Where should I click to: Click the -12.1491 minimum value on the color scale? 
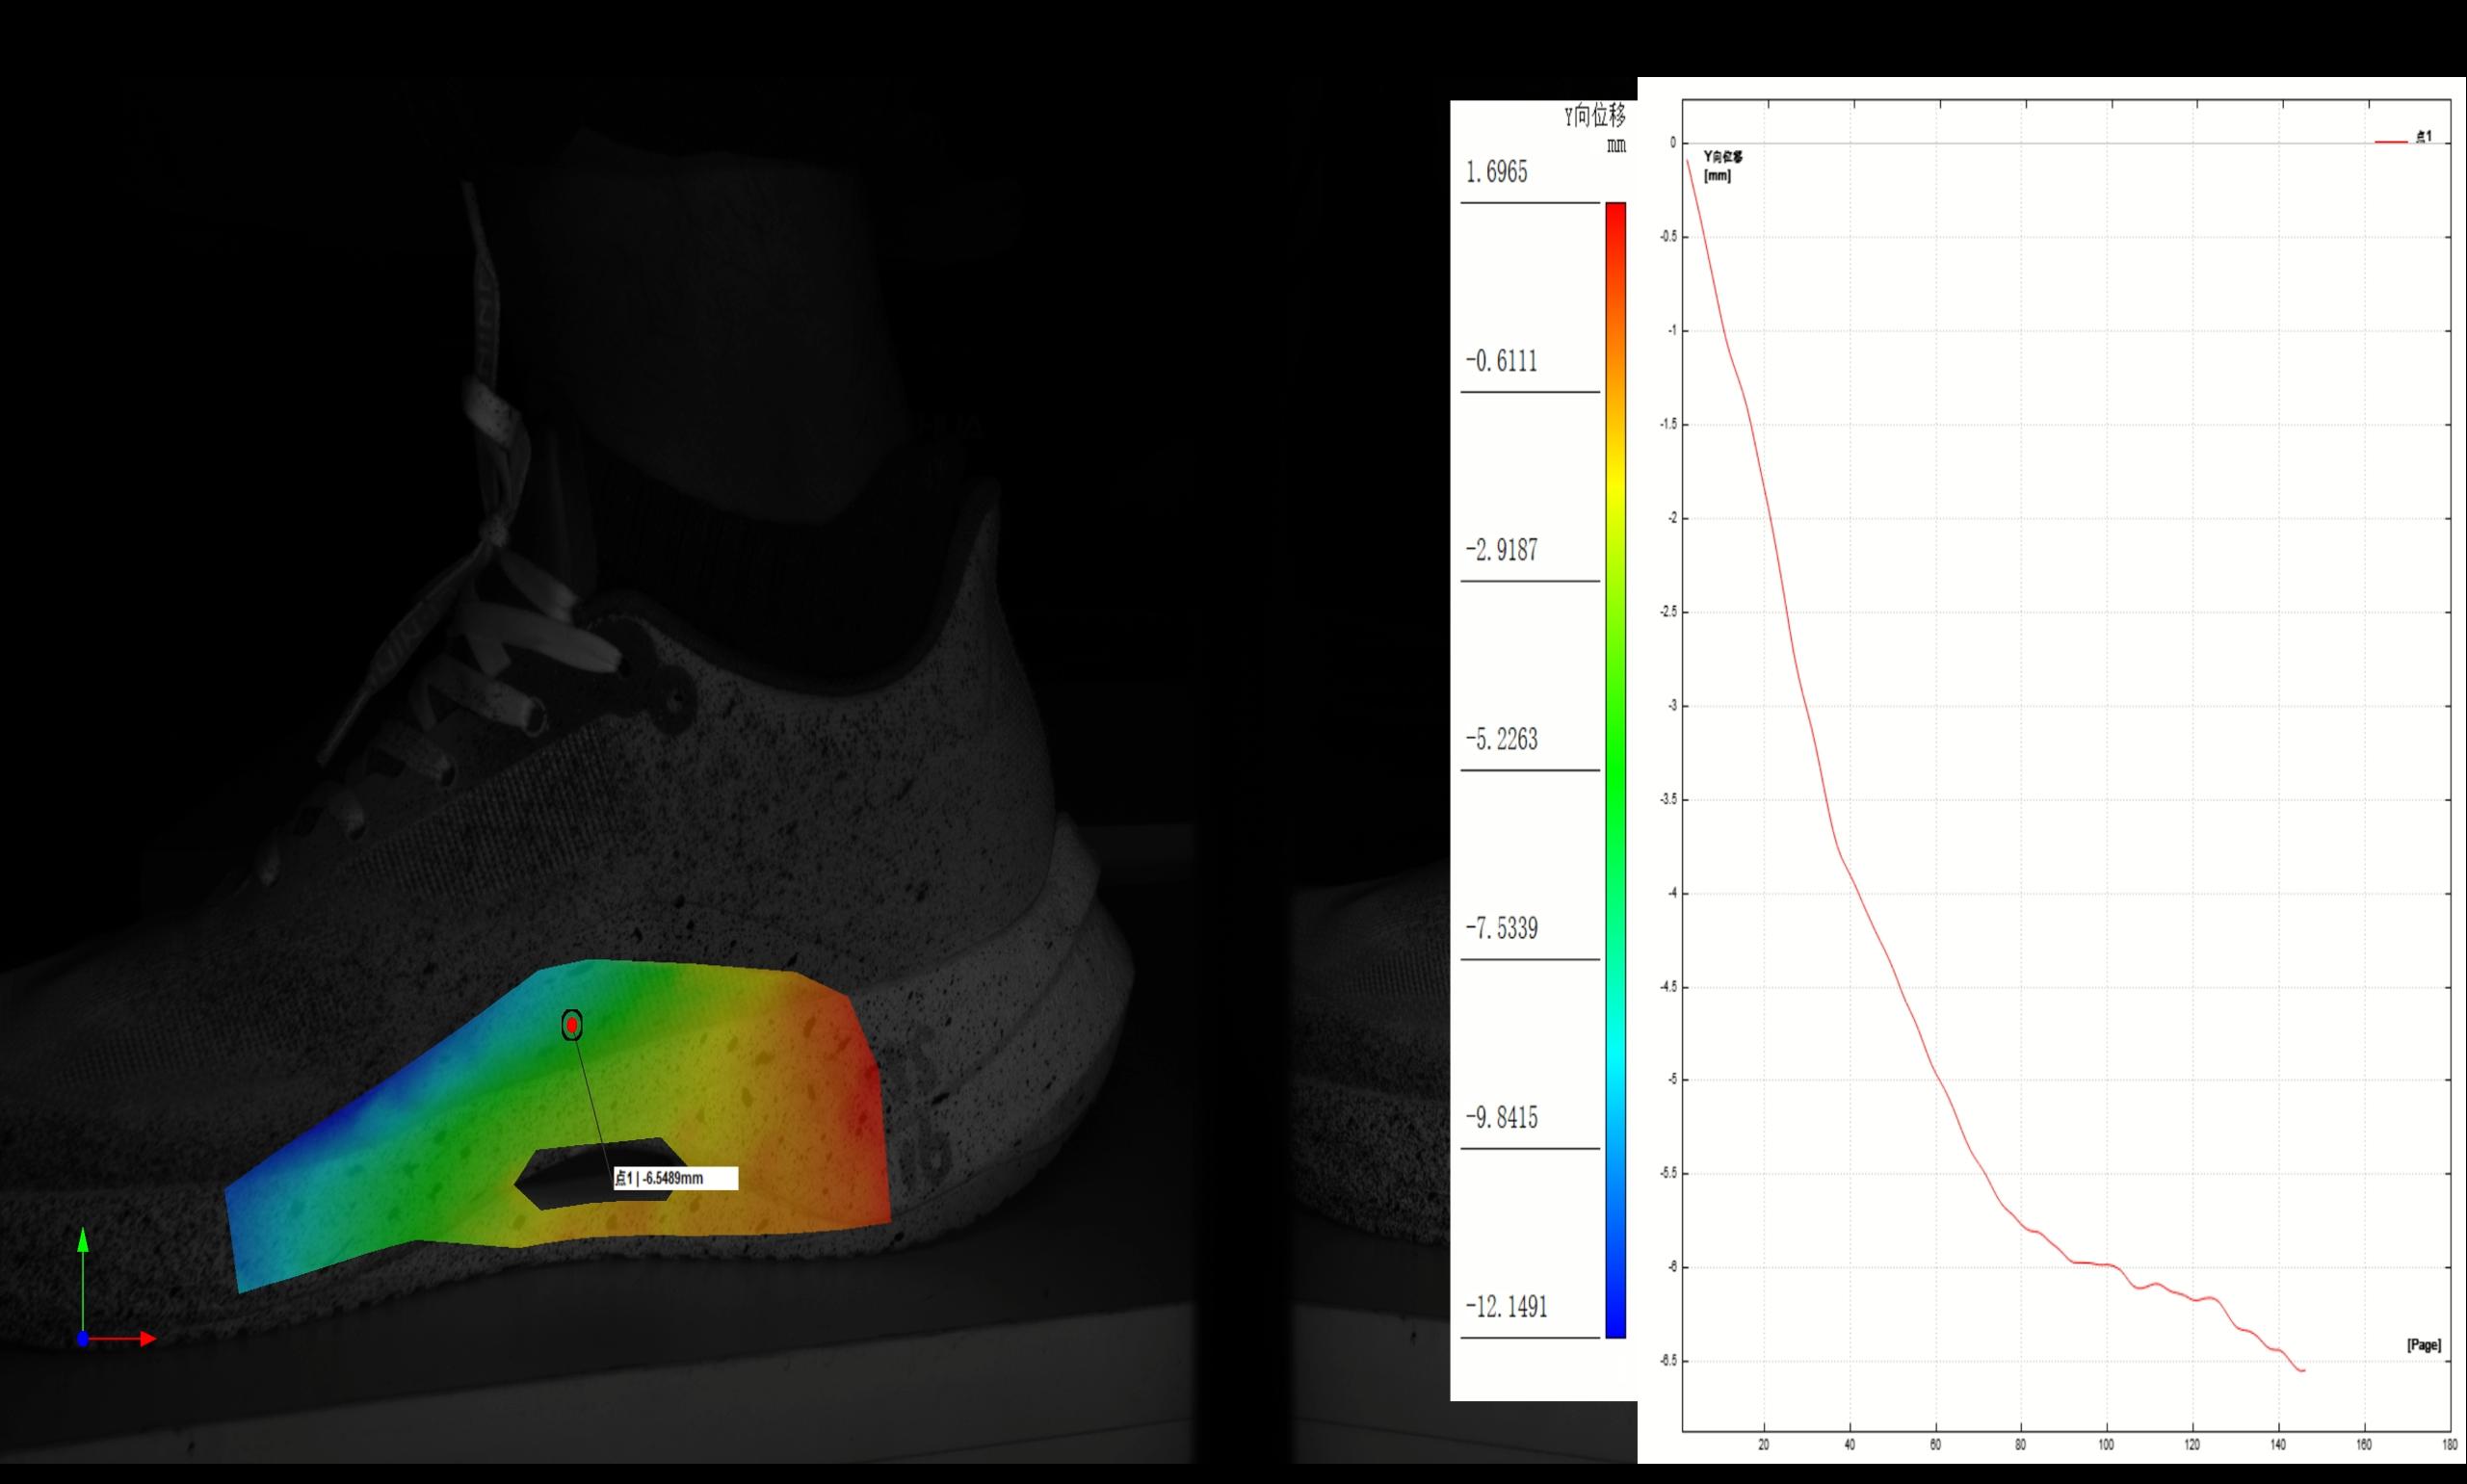1506,1307
